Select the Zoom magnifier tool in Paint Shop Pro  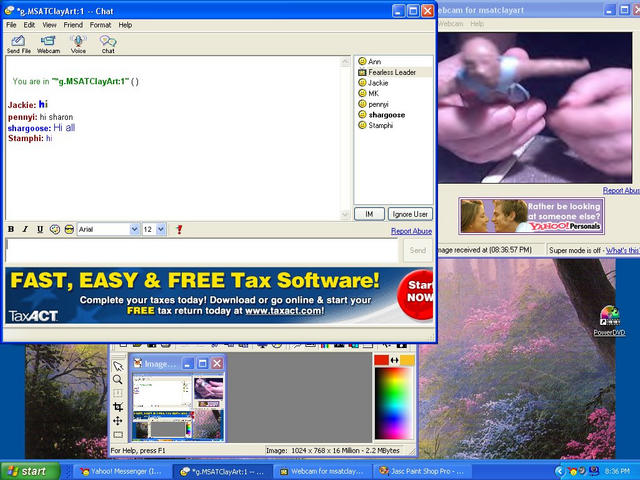[x=118, y=380]
